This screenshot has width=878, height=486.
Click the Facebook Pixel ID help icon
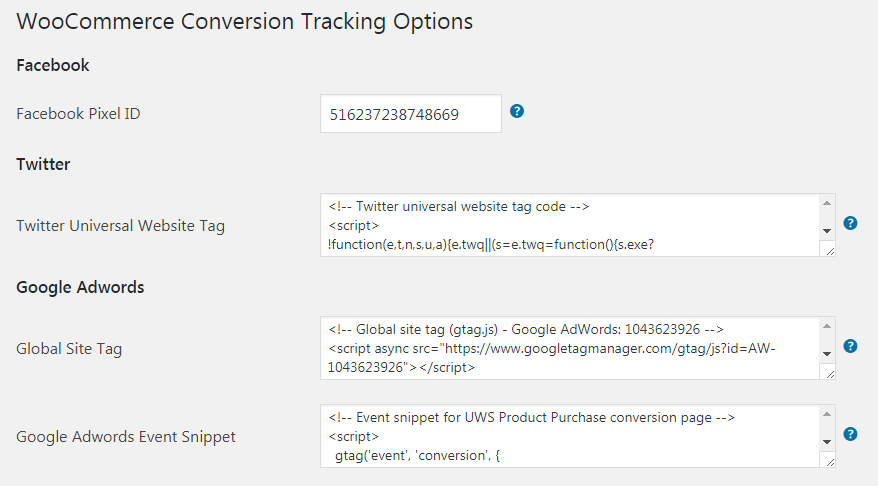click(517, 111)
